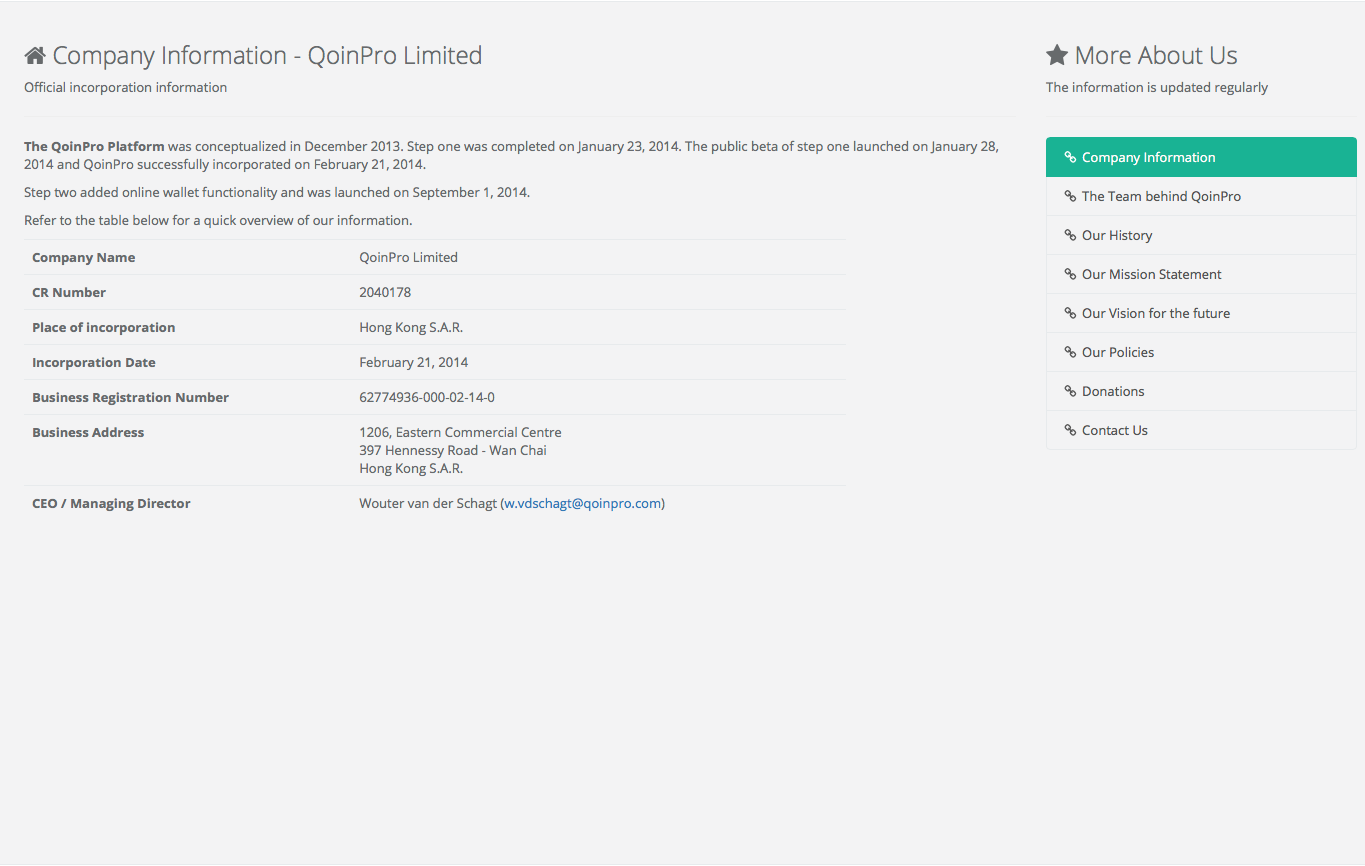Open the Donations page
The width and height of the screenshot is (1365, 866).
(1201, 391)
